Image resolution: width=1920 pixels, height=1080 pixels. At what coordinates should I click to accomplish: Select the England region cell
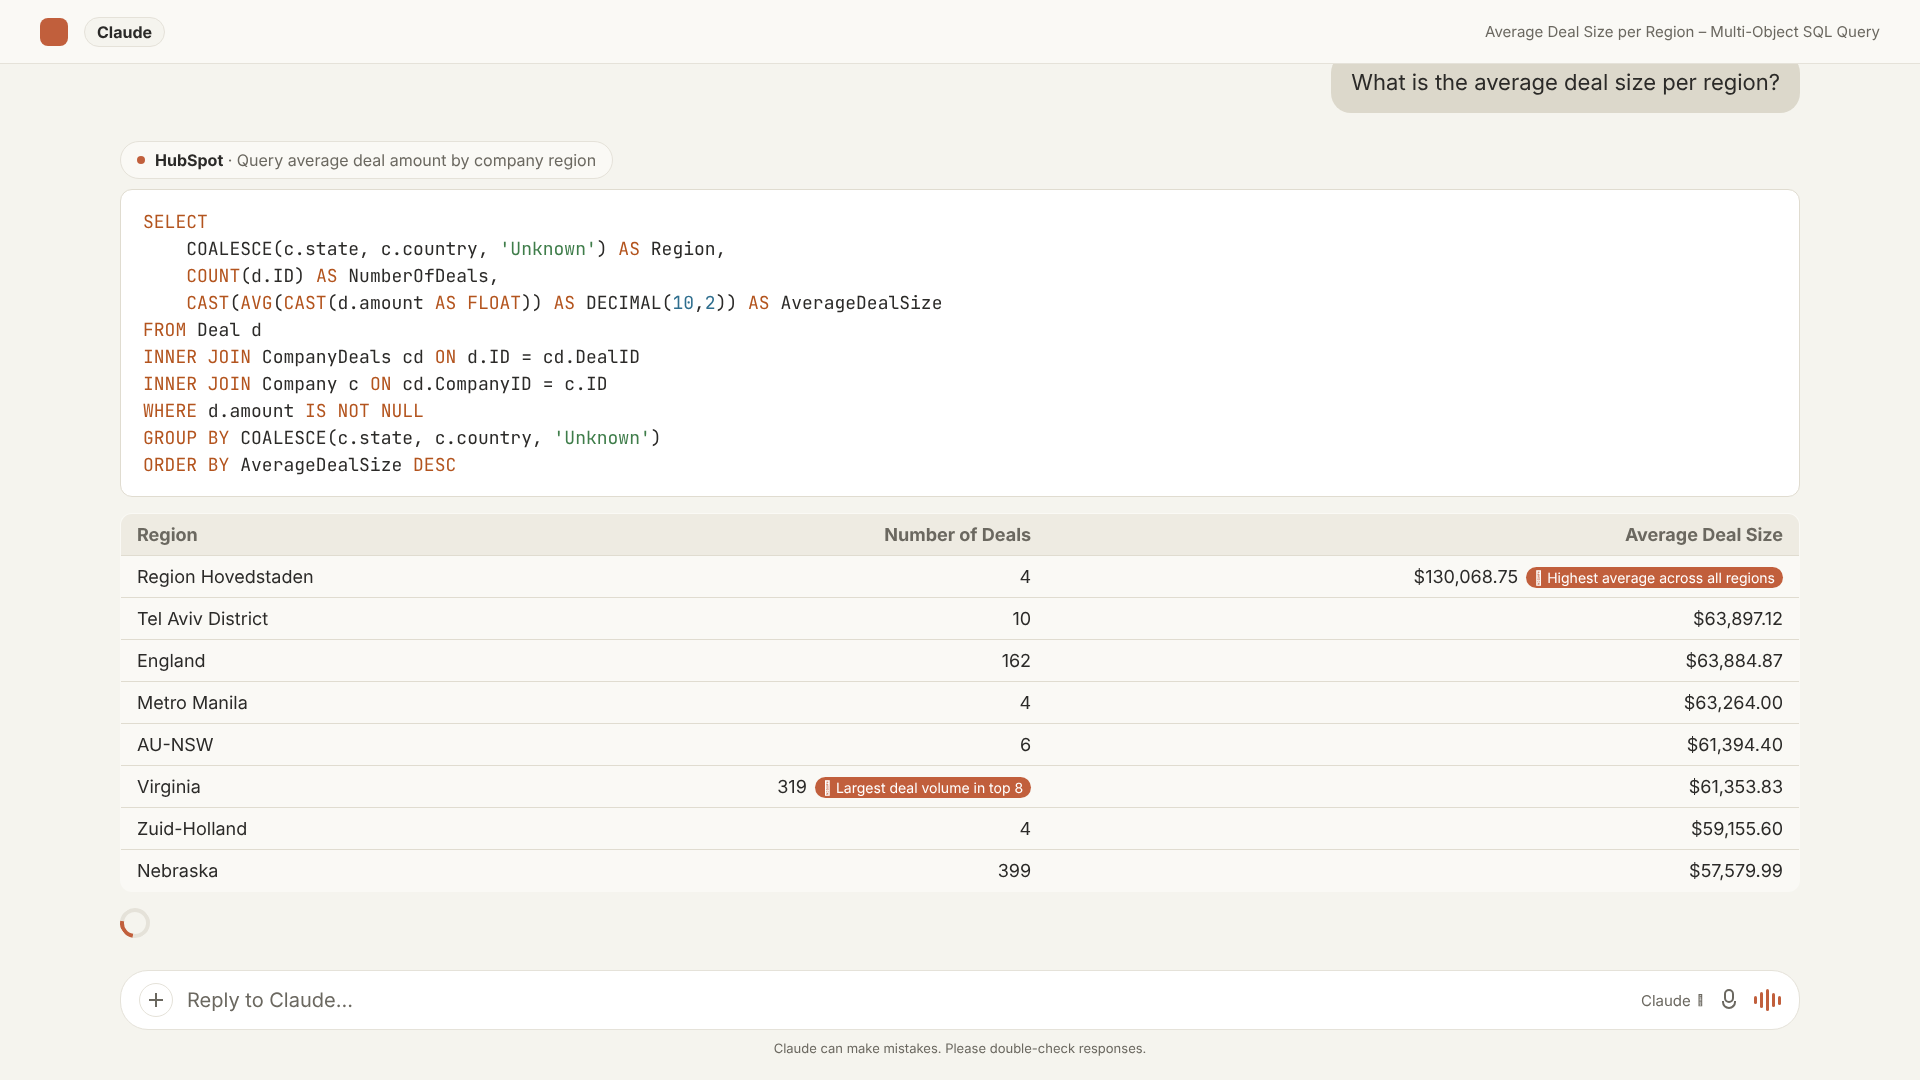point(171,661)
